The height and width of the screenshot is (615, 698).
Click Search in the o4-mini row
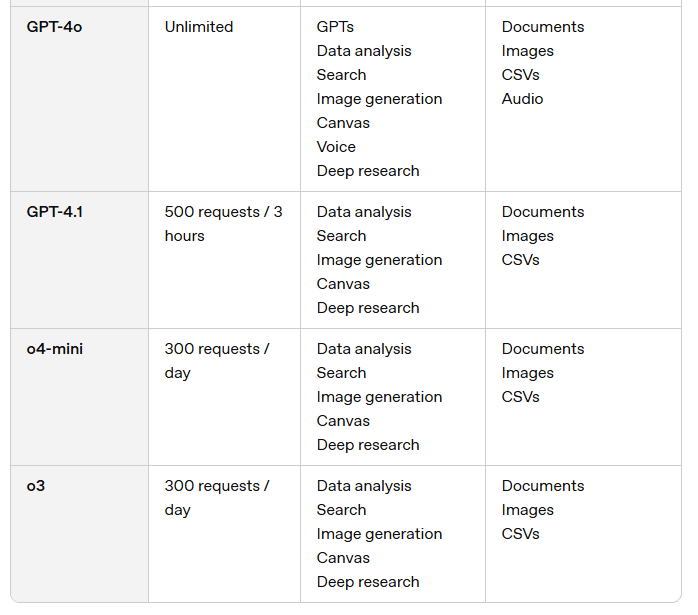pyautogui.click(x=341, y=373)
